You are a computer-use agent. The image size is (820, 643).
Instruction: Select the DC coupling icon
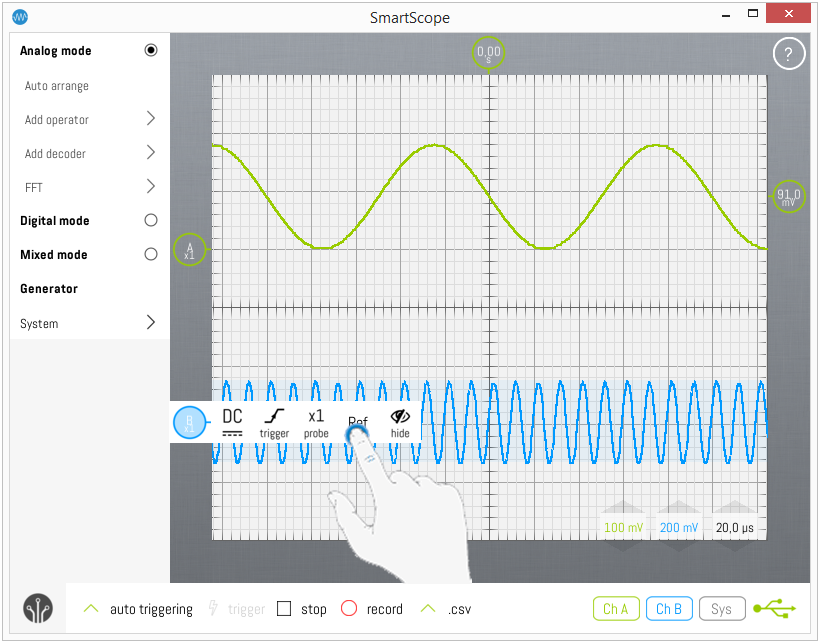click(x=232, y=422)
